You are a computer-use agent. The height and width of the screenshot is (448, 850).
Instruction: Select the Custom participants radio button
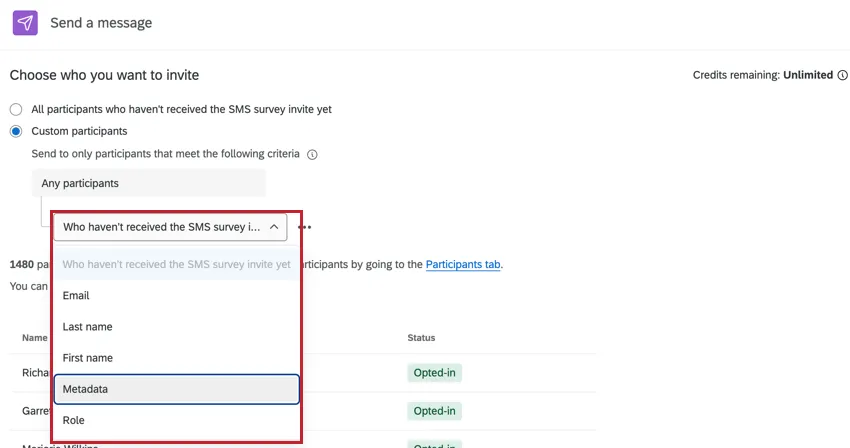16,131
